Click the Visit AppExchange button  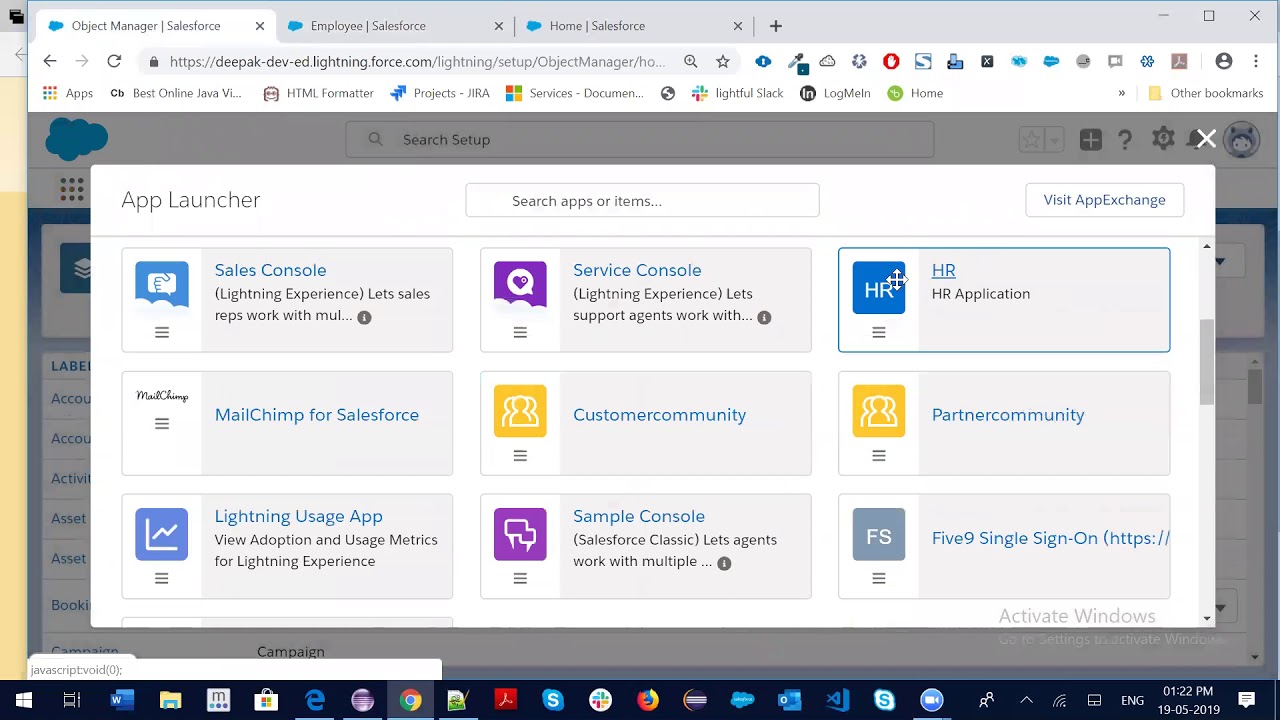(x=1104, y=200)
